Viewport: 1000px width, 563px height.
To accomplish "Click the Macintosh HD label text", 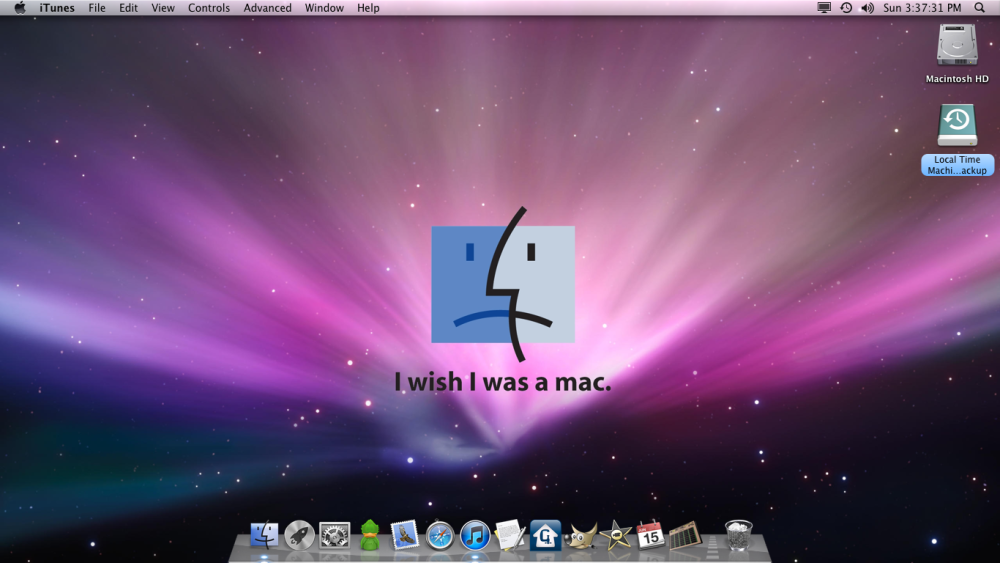I will tap(957, 79).
